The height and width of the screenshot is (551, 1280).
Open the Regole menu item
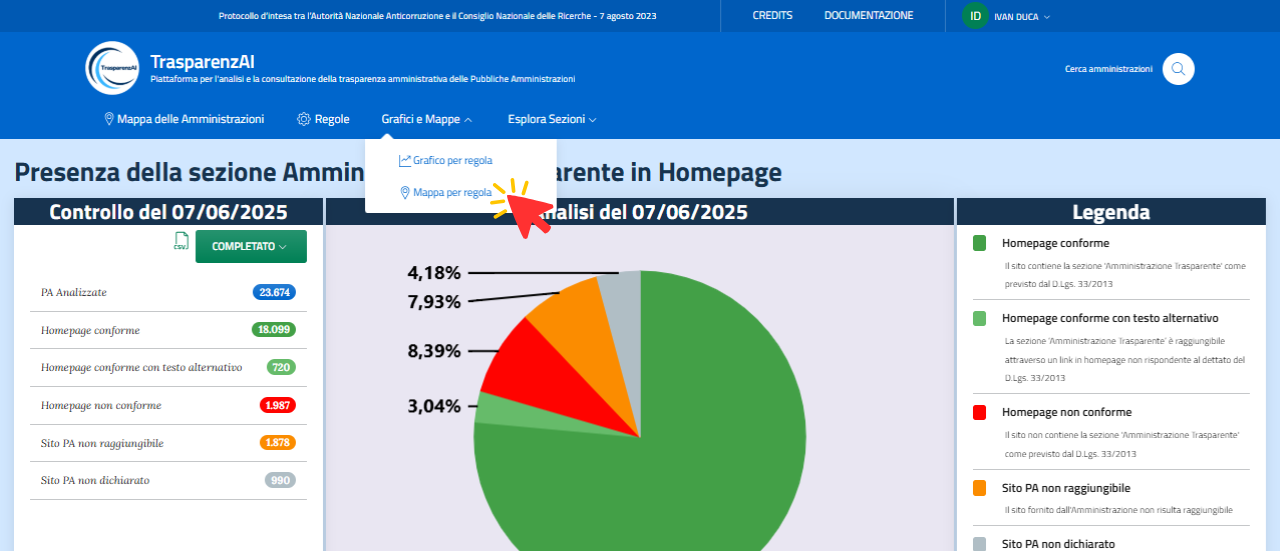point(323,119)
